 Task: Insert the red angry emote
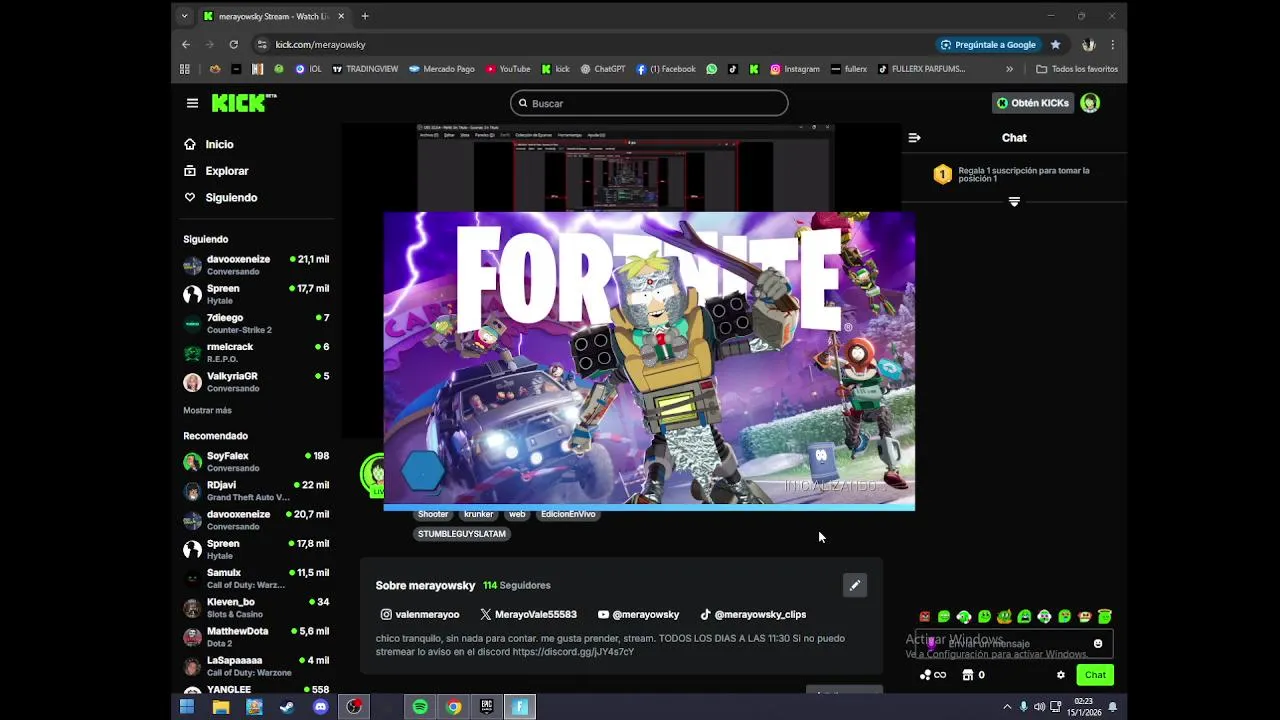pos(924,617)
